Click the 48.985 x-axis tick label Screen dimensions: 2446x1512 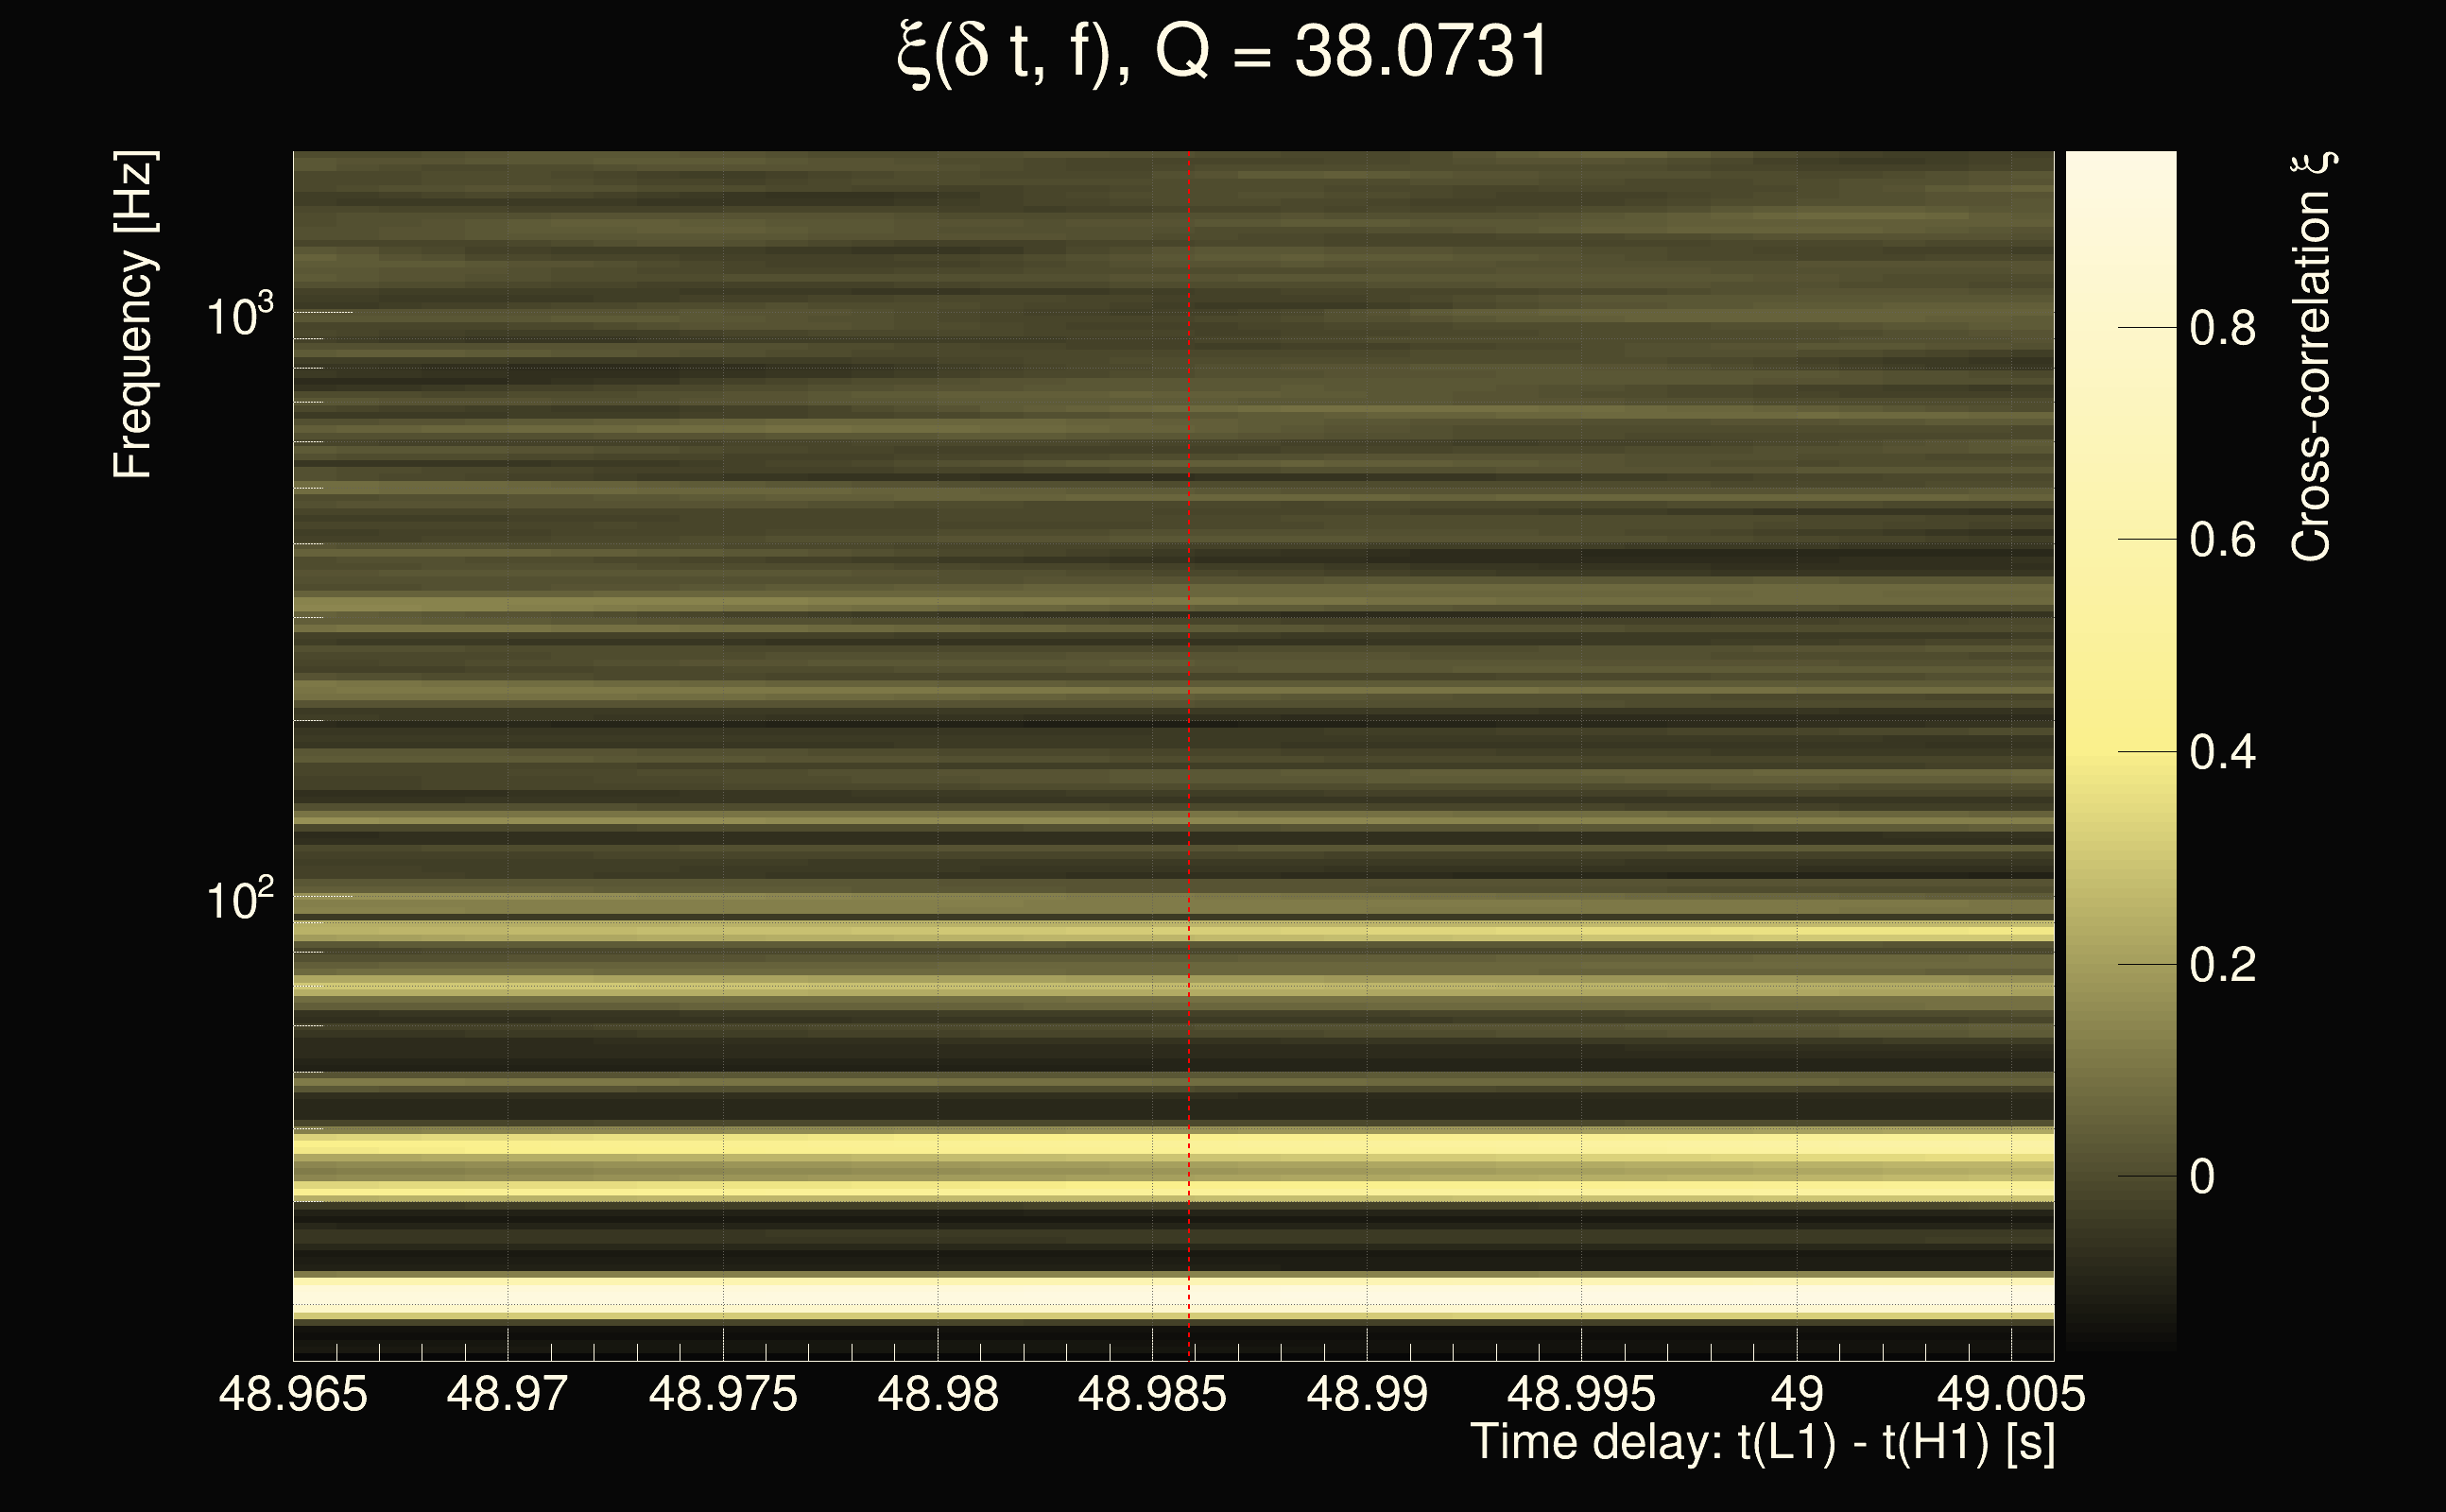pyautogui.click(x=1152, y=1393)
